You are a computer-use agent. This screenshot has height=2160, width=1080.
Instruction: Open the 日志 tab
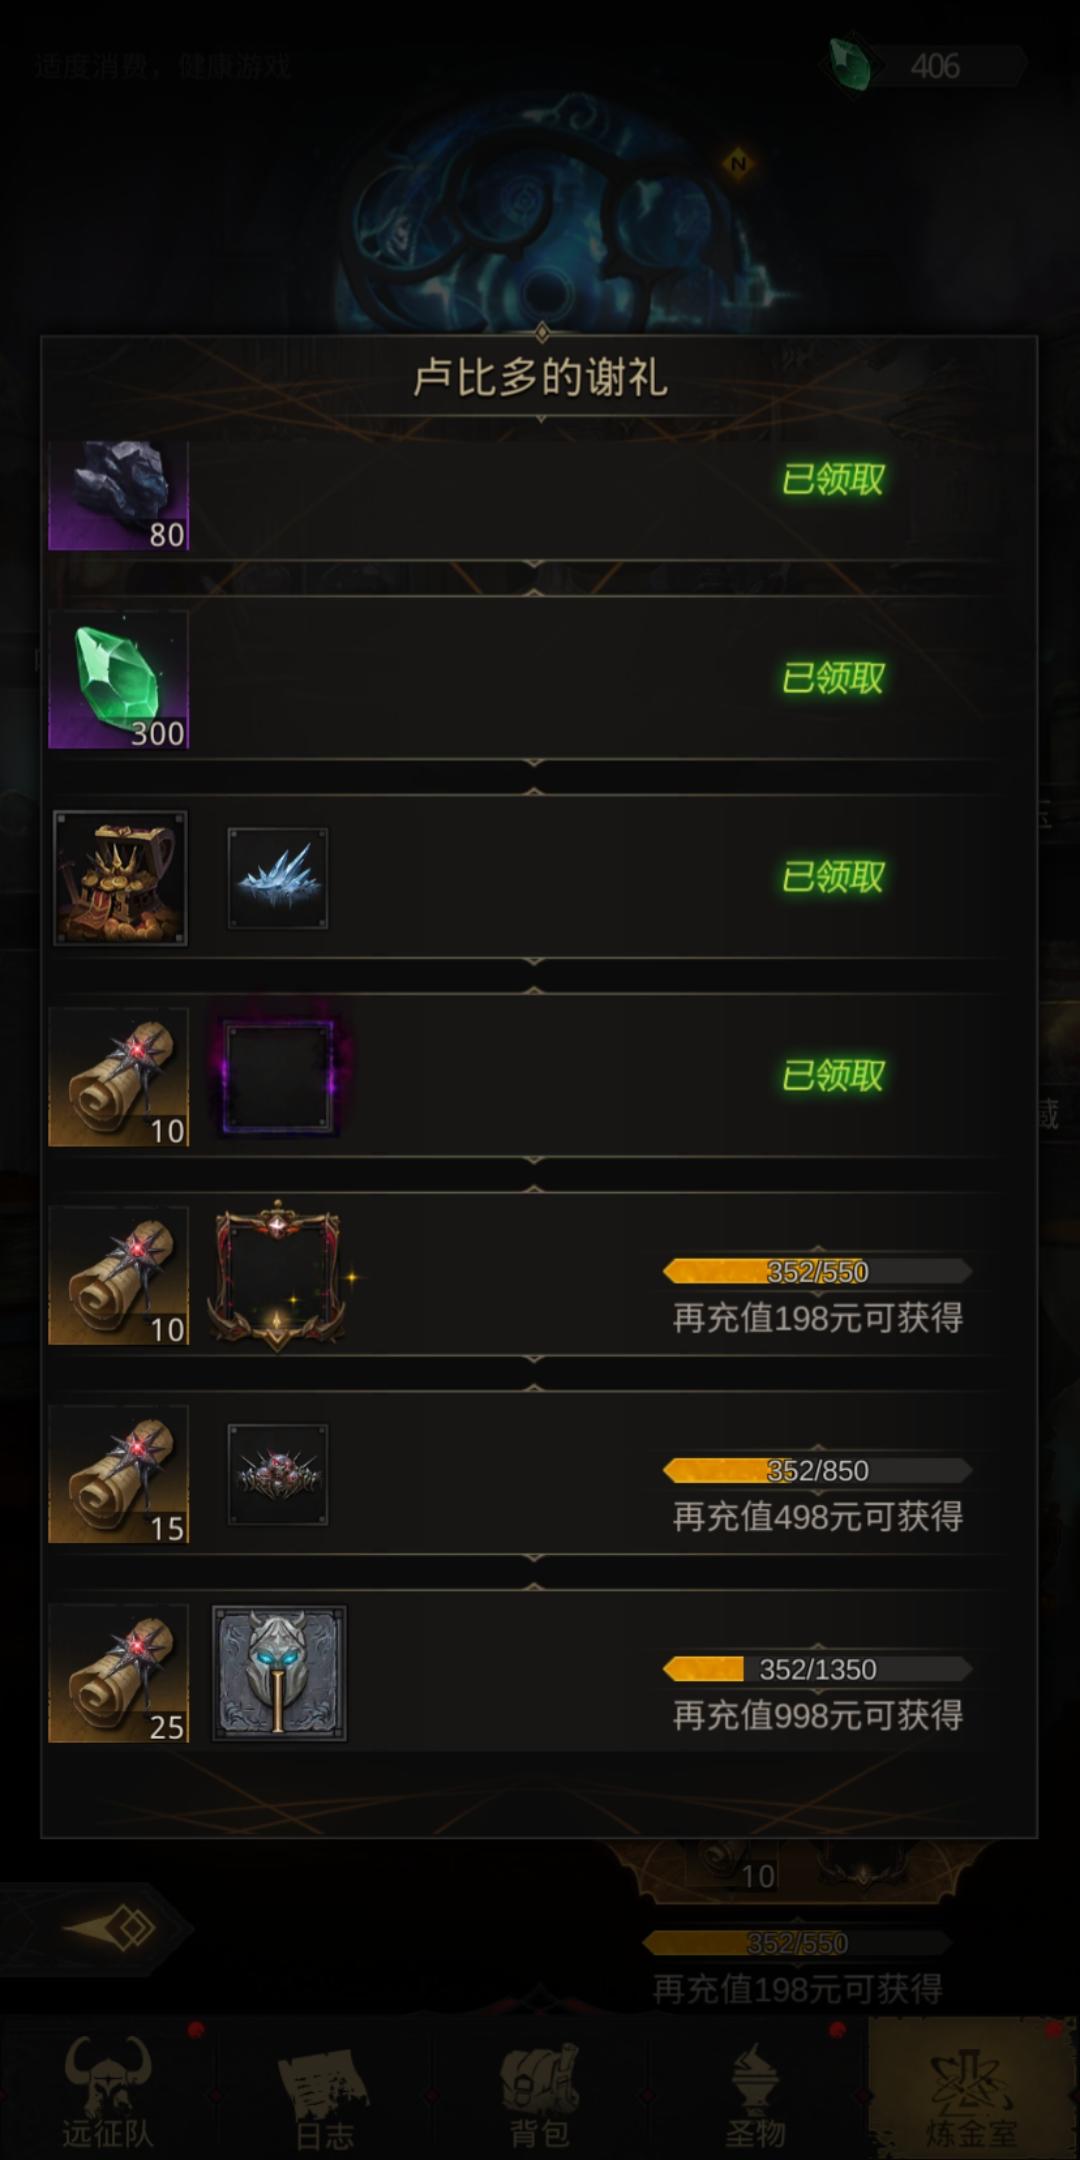pos(324,2090)
